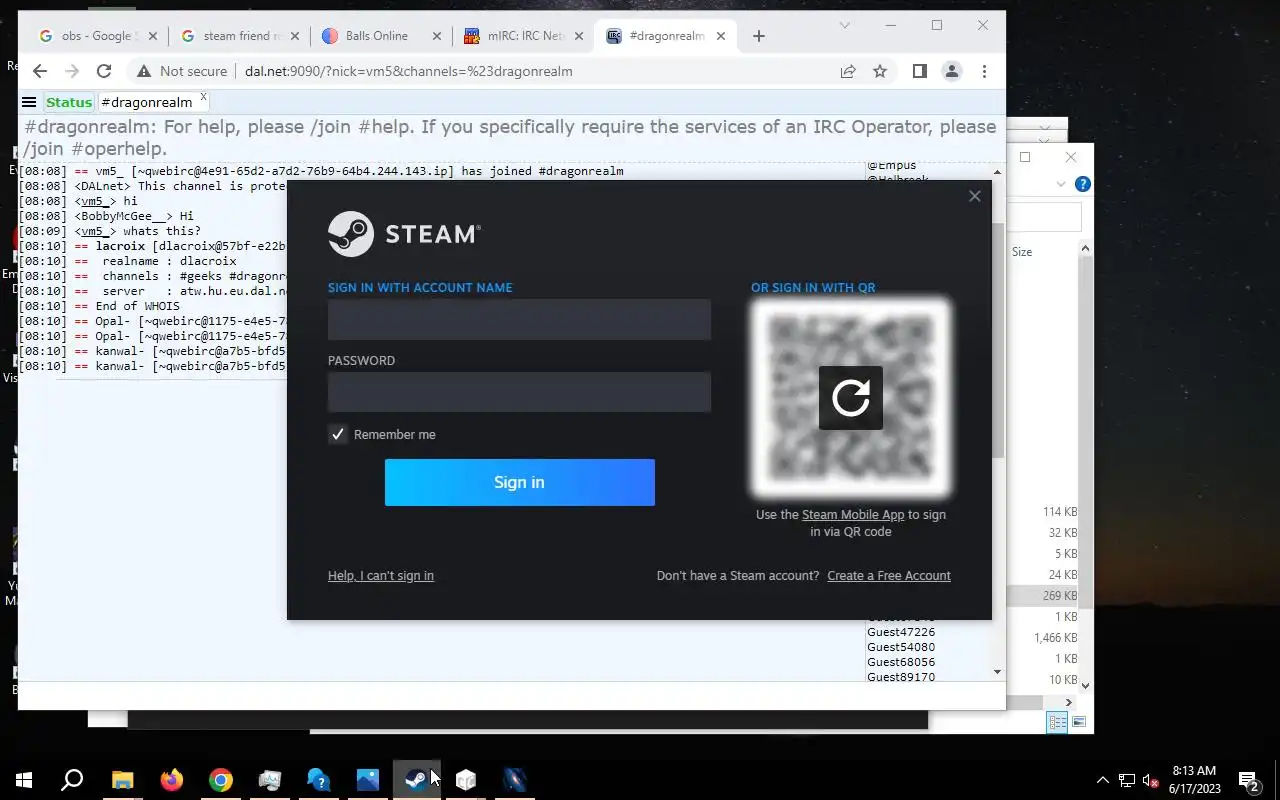Switch File Explorer to details view

(1057, 722)
